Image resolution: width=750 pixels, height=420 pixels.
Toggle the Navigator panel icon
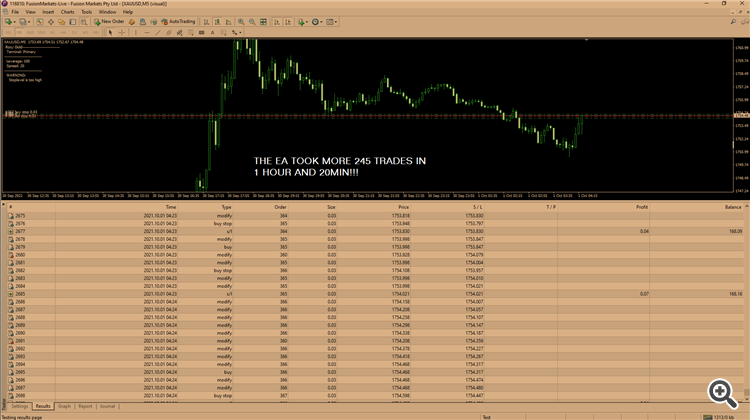coord(62,22)
